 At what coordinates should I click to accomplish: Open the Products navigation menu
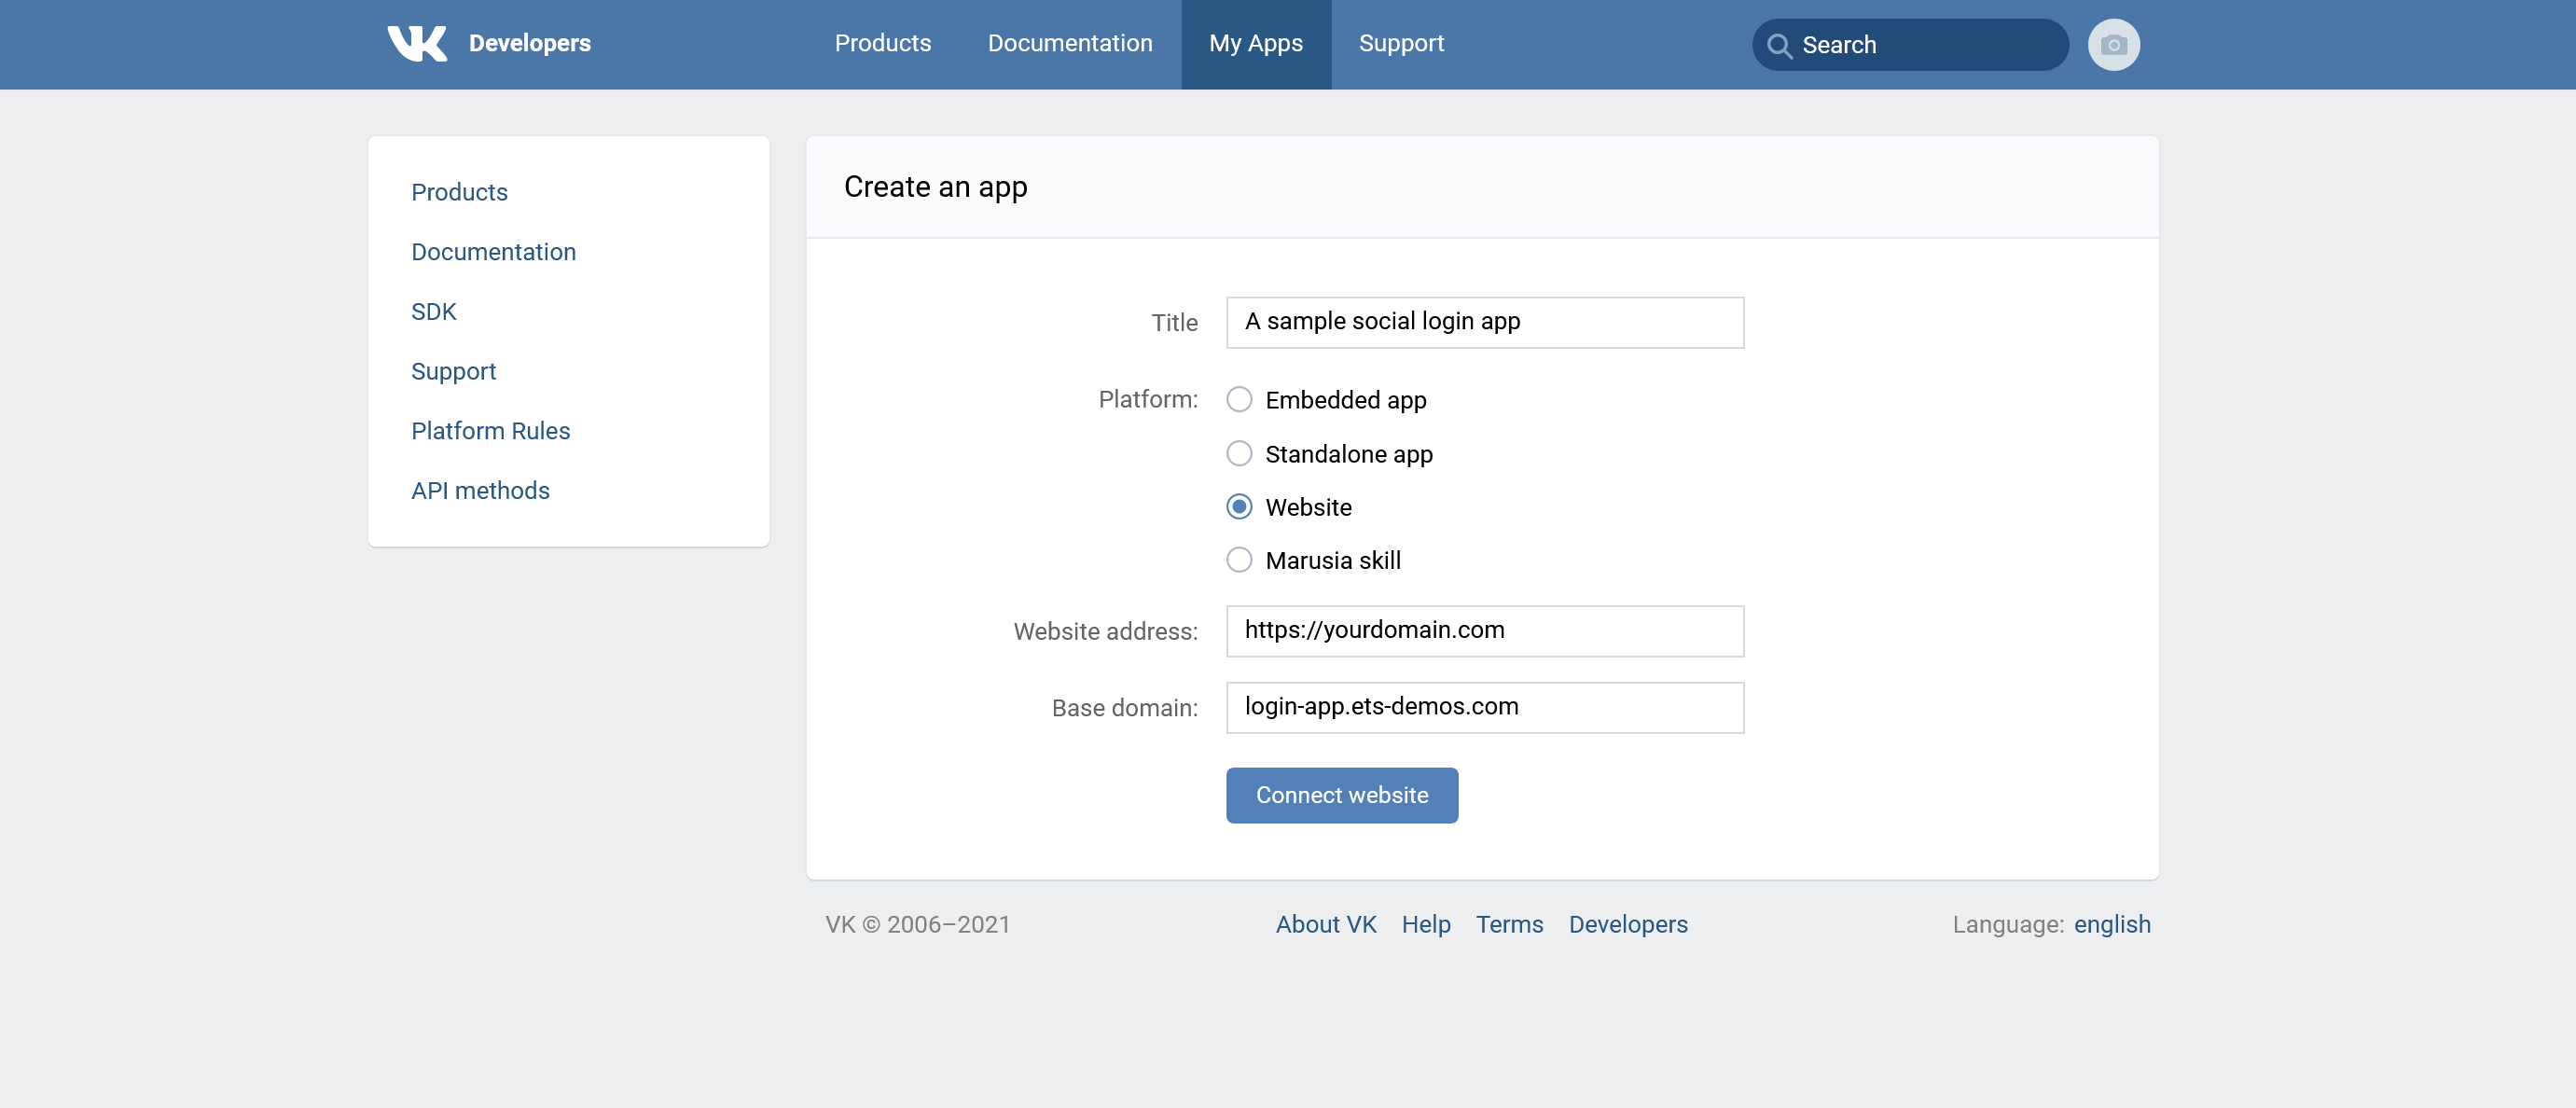point(882,45)
